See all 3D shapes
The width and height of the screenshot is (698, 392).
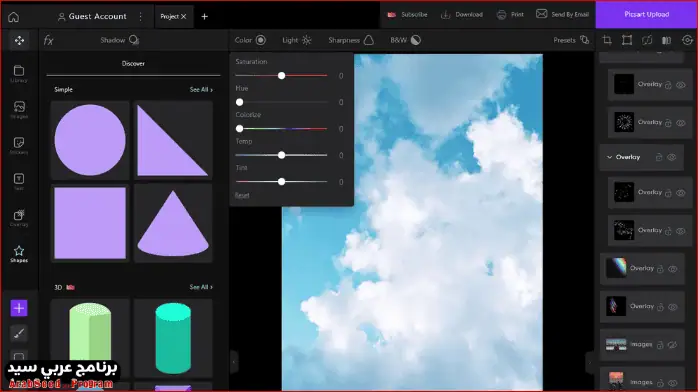pyautogui.click(x=201, y=287)
